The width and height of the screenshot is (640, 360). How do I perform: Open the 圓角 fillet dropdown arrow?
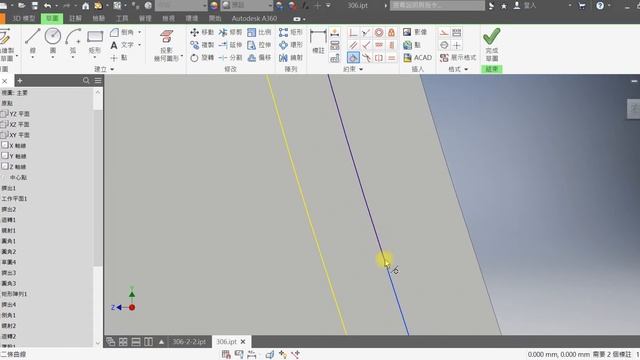tap(140, 32)
